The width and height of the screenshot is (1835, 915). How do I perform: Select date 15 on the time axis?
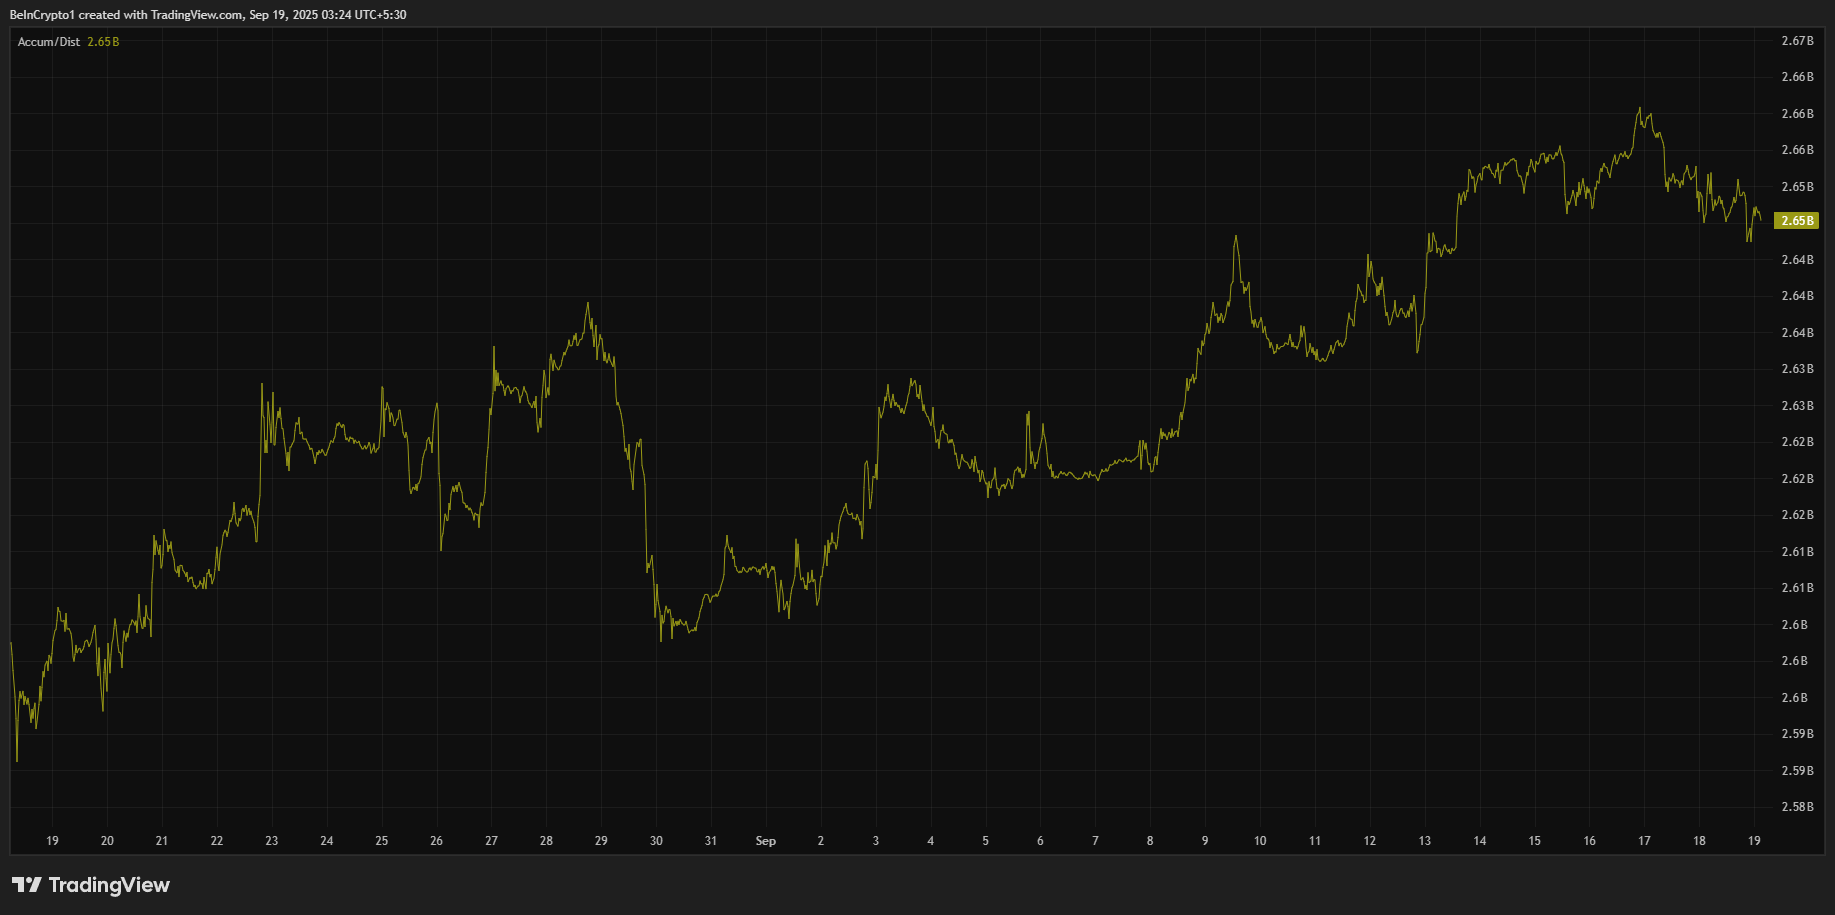point(1534,841)
